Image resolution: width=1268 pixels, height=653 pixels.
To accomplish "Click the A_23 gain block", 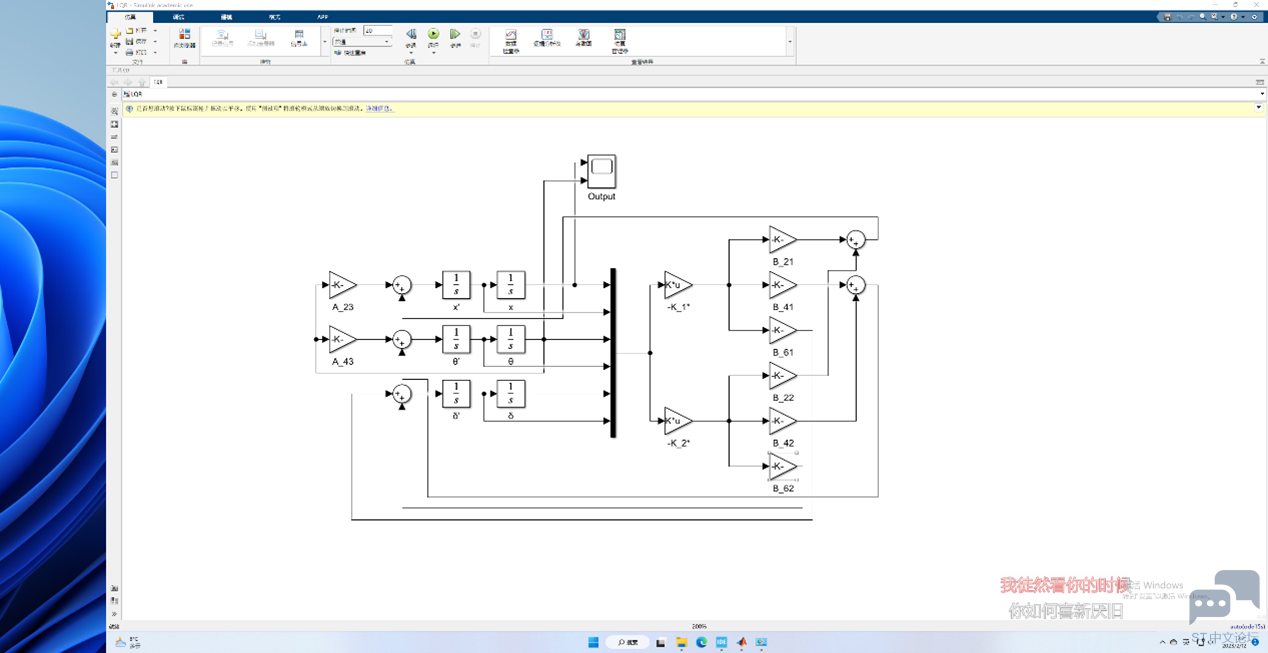I will coord(342,285).
